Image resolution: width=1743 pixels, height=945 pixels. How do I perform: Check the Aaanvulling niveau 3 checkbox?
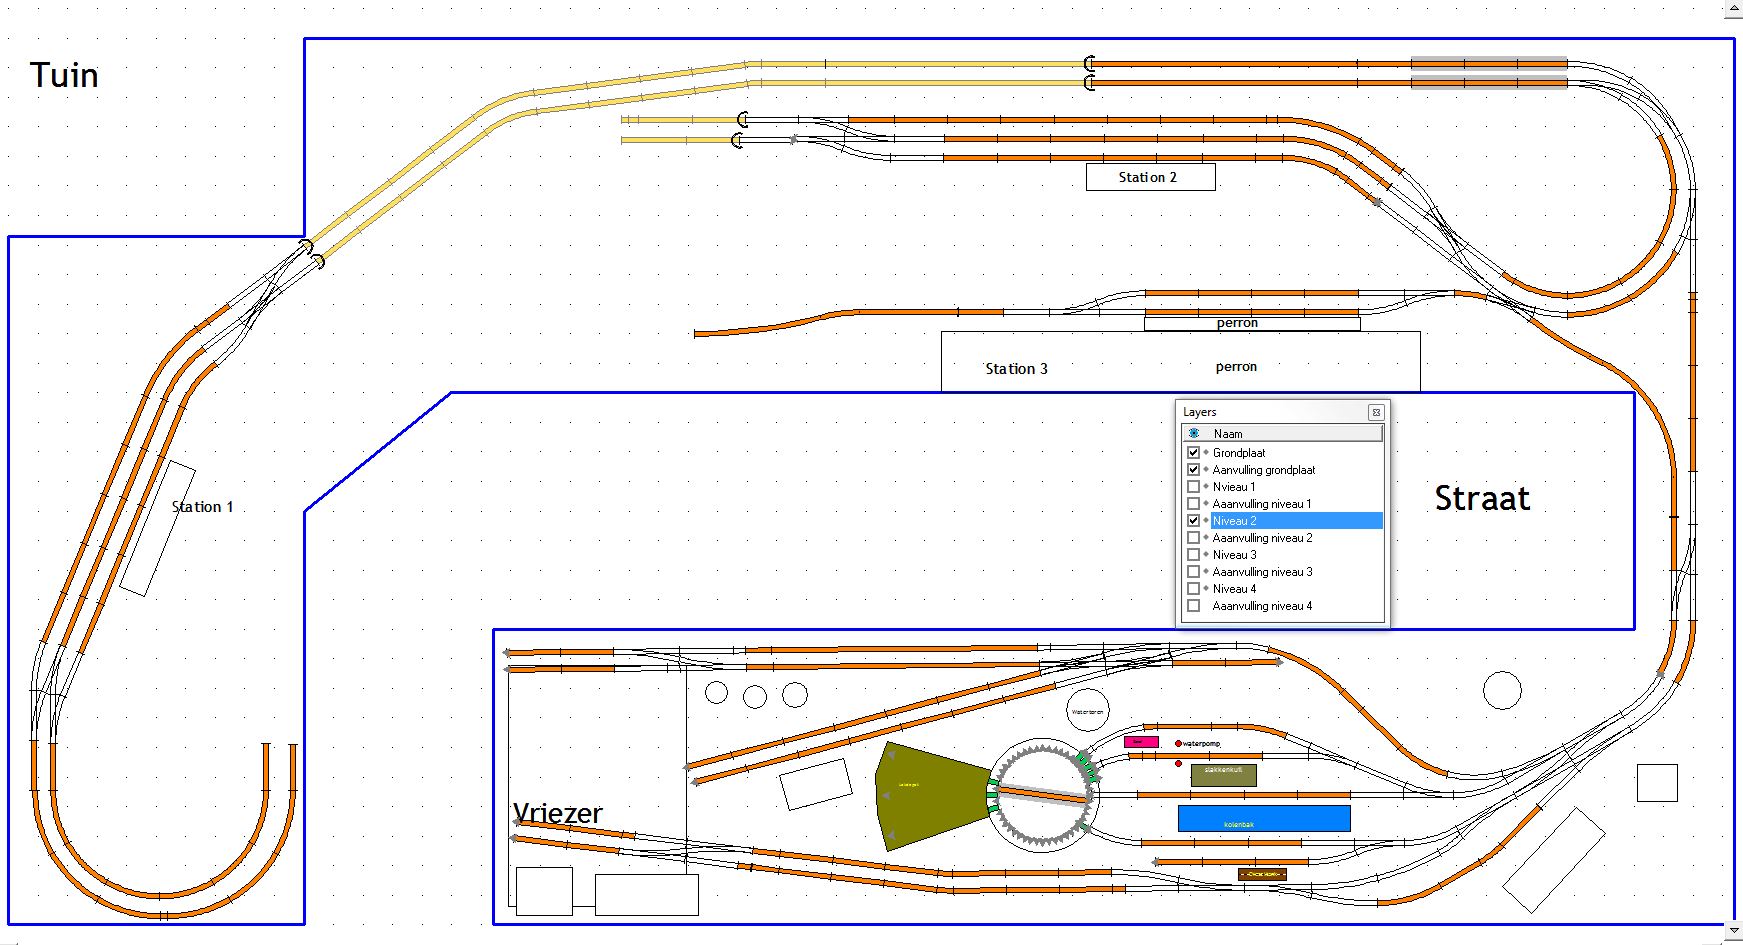tap(1193, 571)
